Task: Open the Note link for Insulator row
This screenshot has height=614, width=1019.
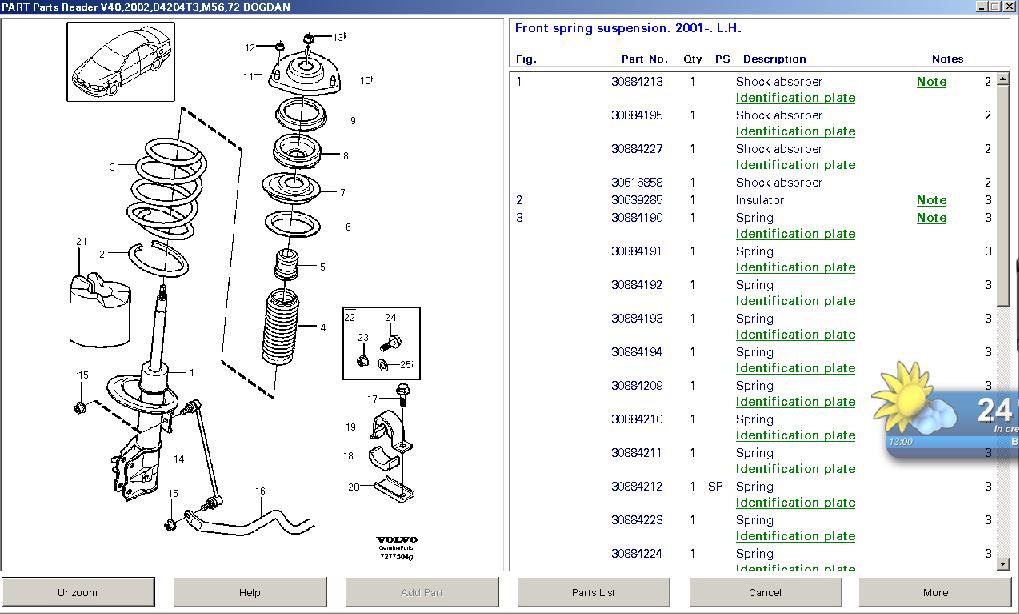Action: point(931,200)
